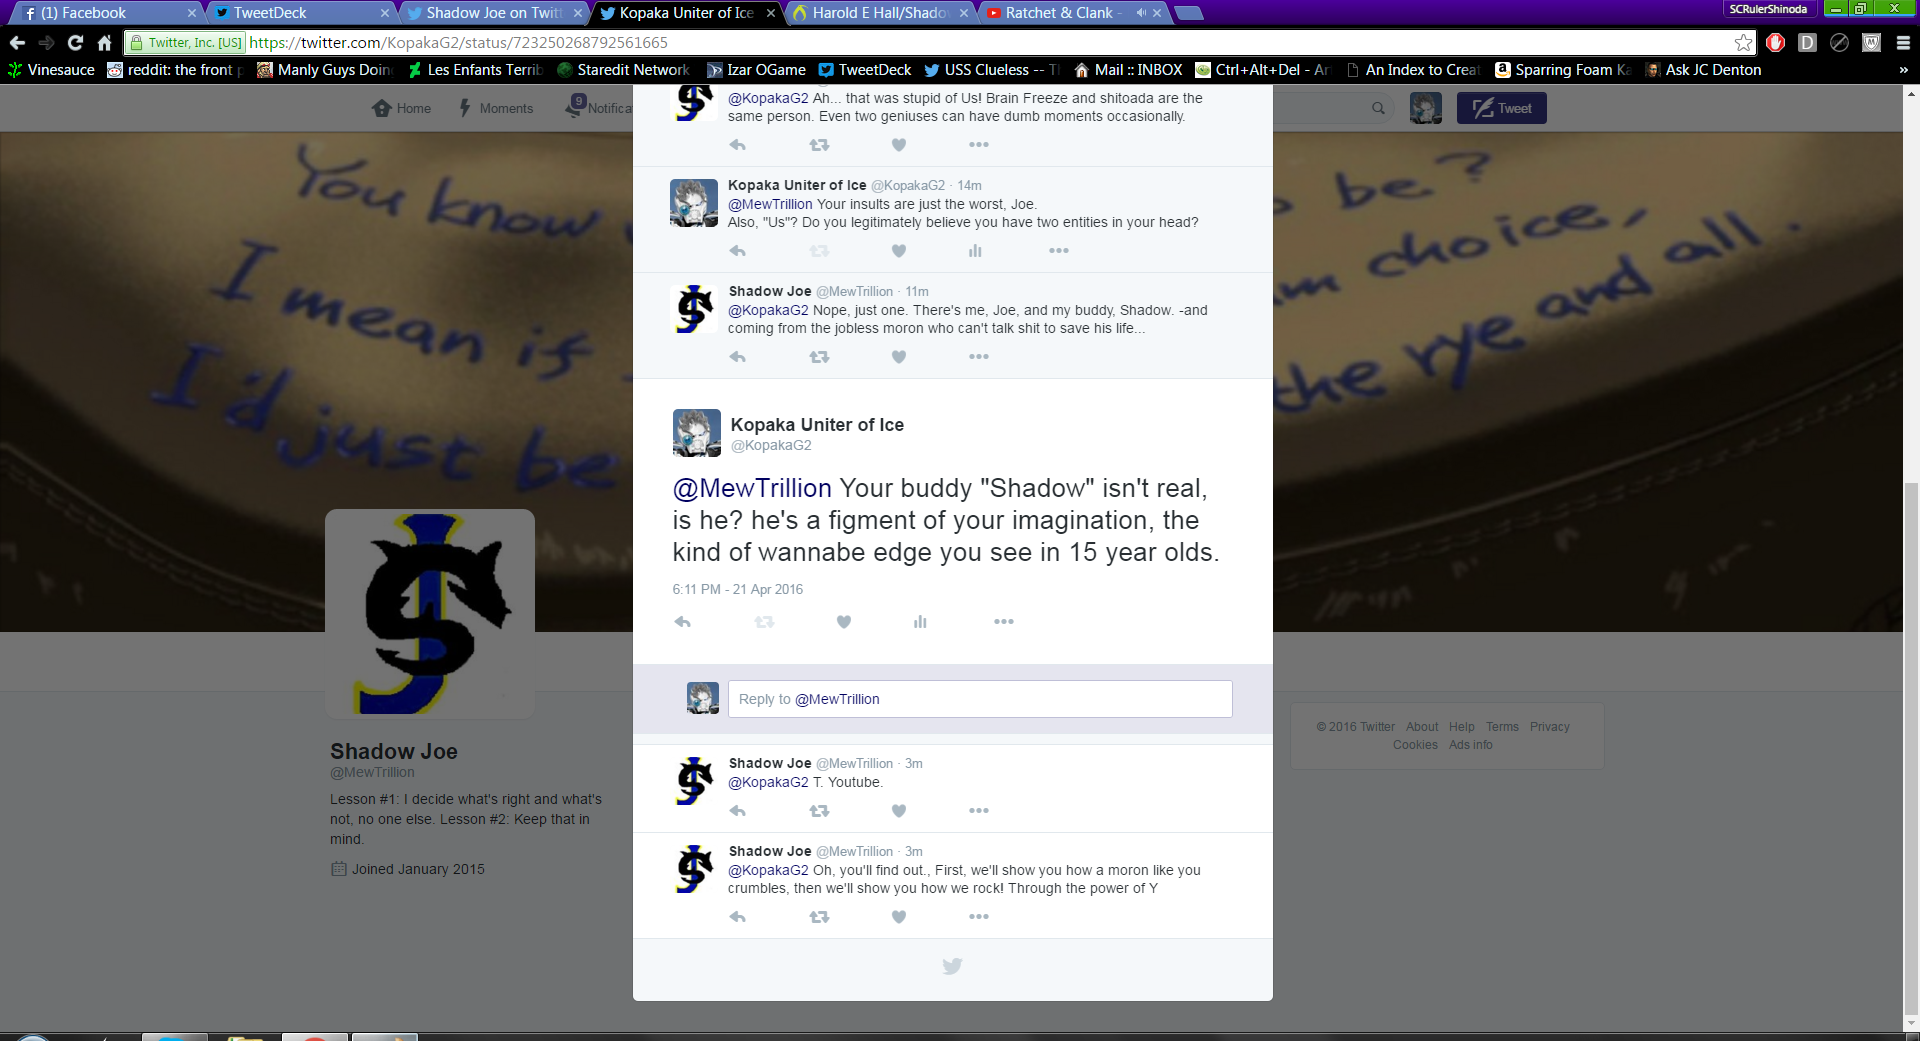The image size is (1920, 1041).
Task: Open the Staredit Network bookmark
Action: tap(623, 70)
